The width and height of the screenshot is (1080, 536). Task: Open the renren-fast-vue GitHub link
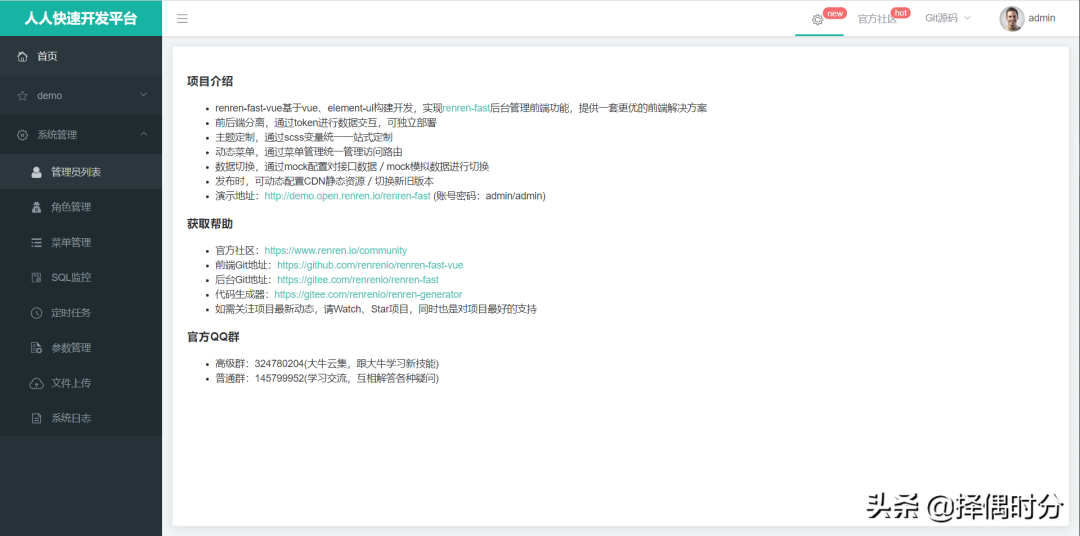pyautogui.click(x=370, y=265)
